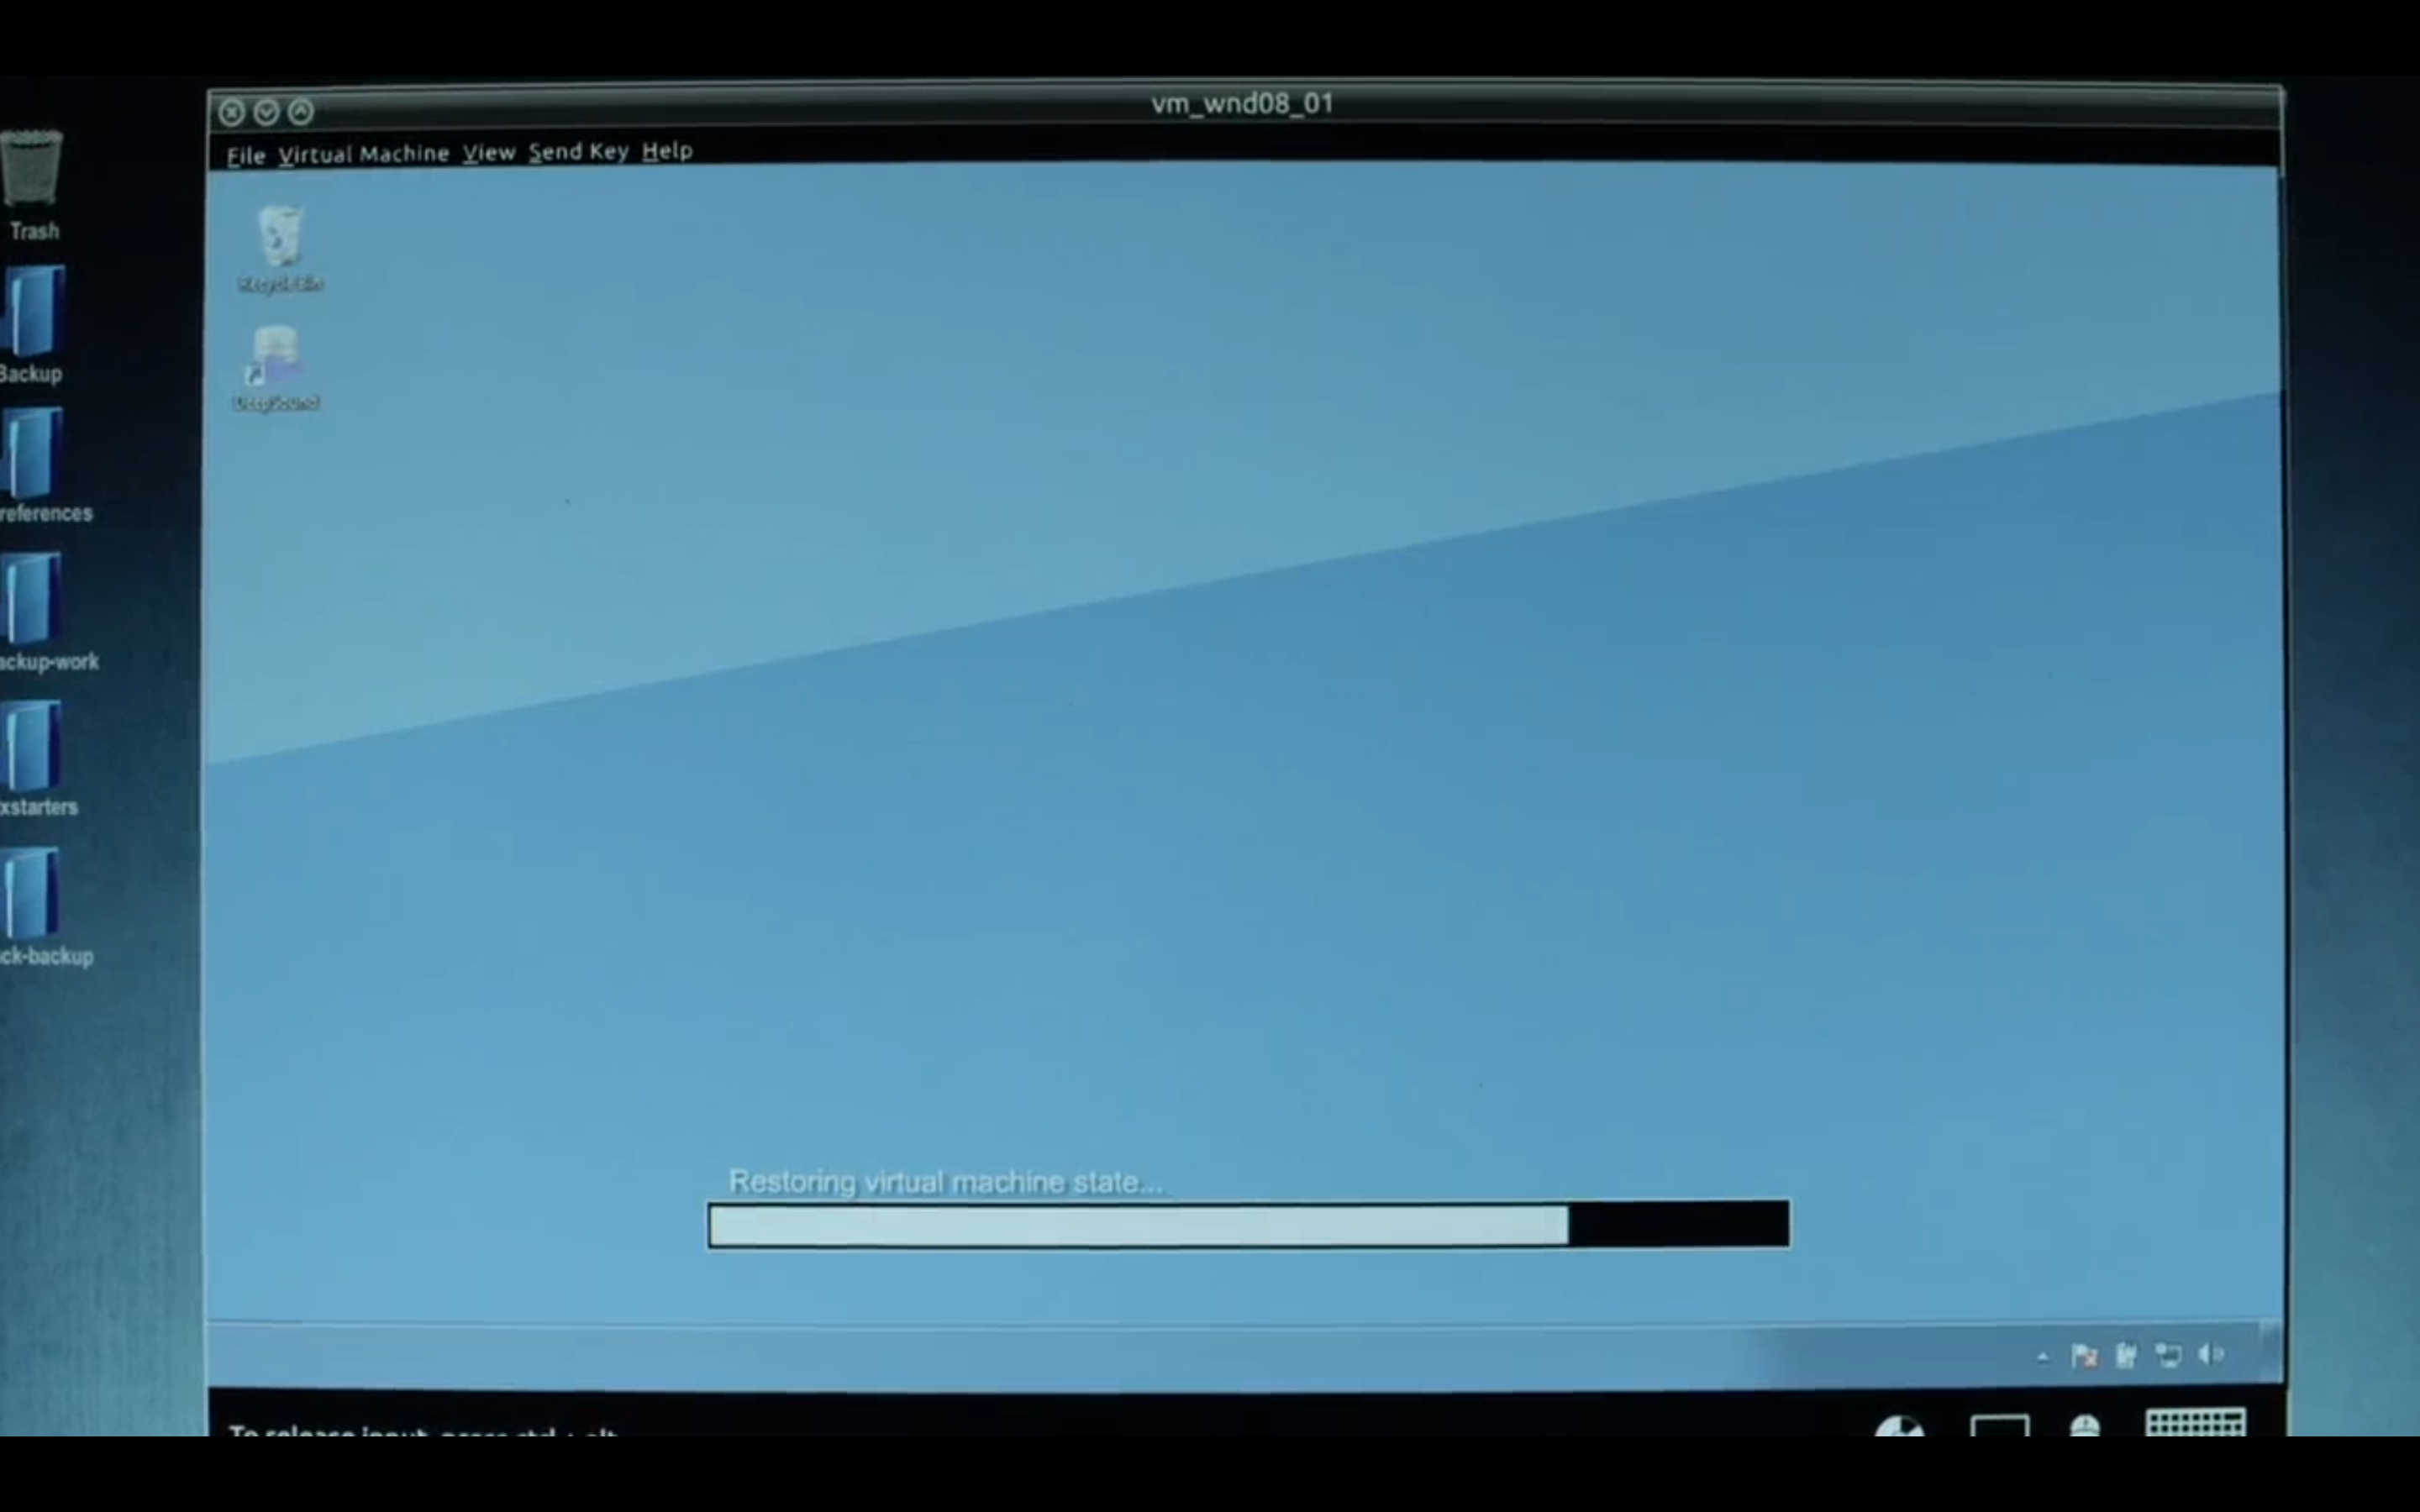Click the 'Restoring virtual machine state...' text
Viewport: 2420px width, 1512px height.
[x=946, y=1182]
